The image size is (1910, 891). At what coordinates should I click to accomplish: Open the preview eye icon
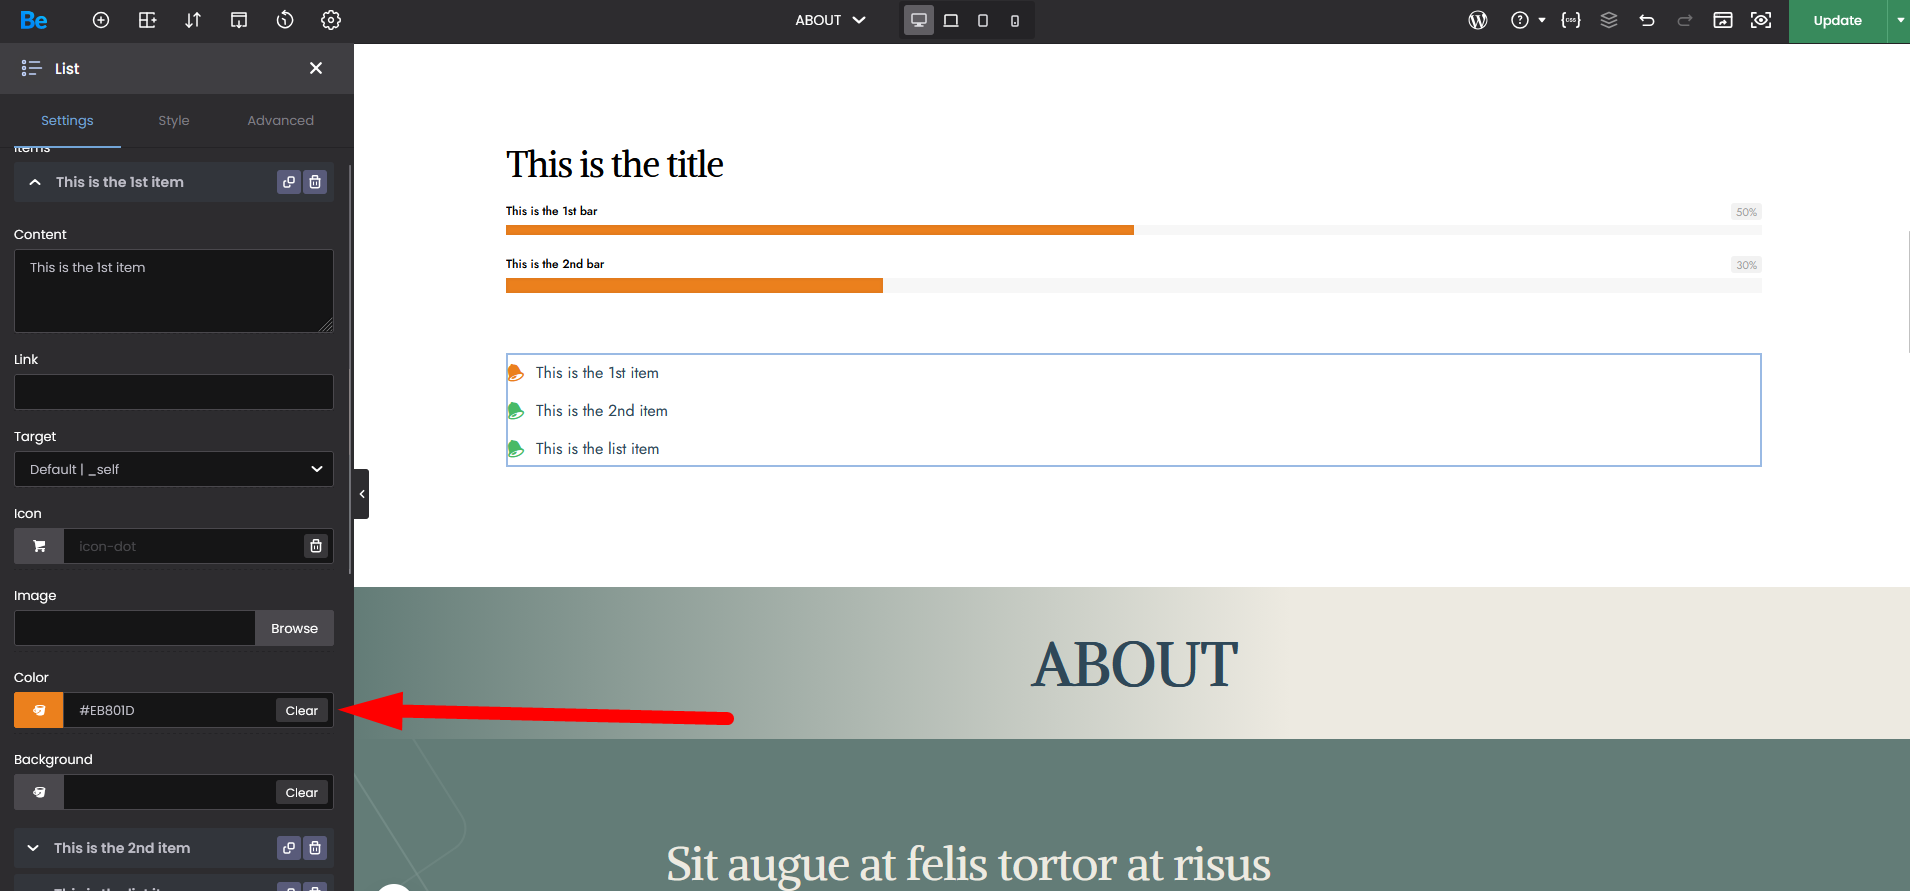click(x=1761, y=20)
